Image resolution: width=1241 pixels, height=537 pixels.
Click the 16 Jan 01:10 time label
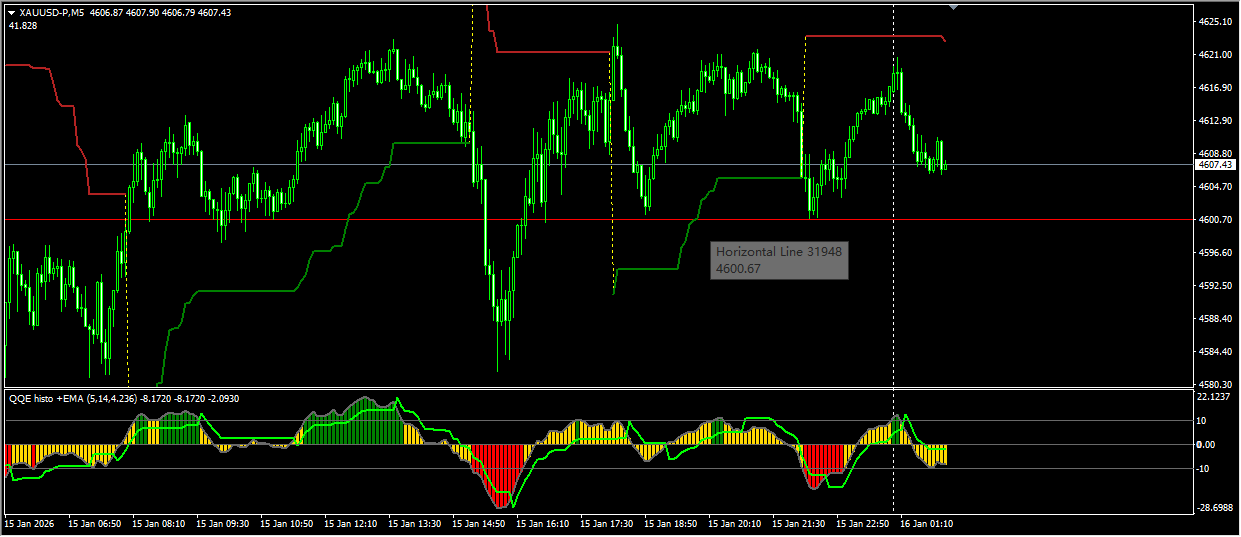coord(926,523)
